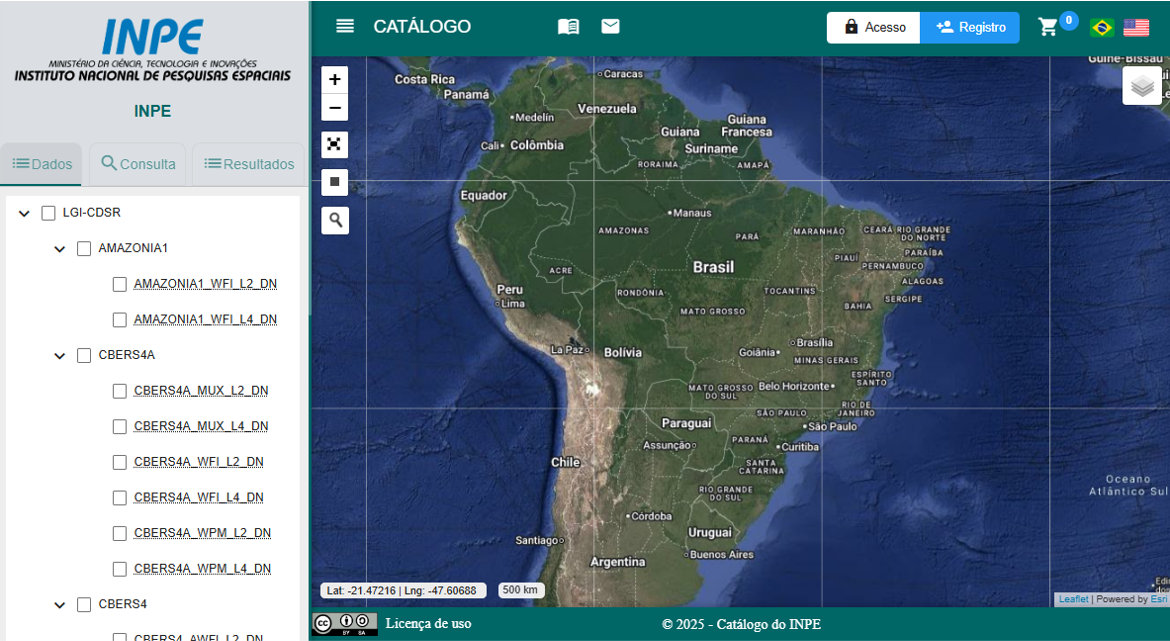
Task: Switch language with USA flag
Action: click(x=1136, y=28)
